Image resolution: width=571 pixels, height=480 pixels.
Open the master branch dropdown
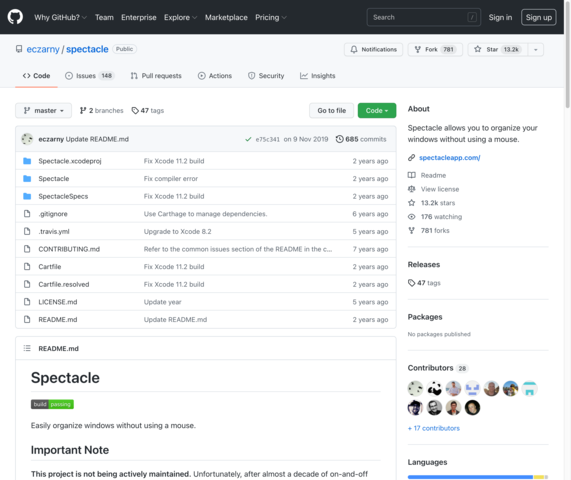[x=43, y=110]
